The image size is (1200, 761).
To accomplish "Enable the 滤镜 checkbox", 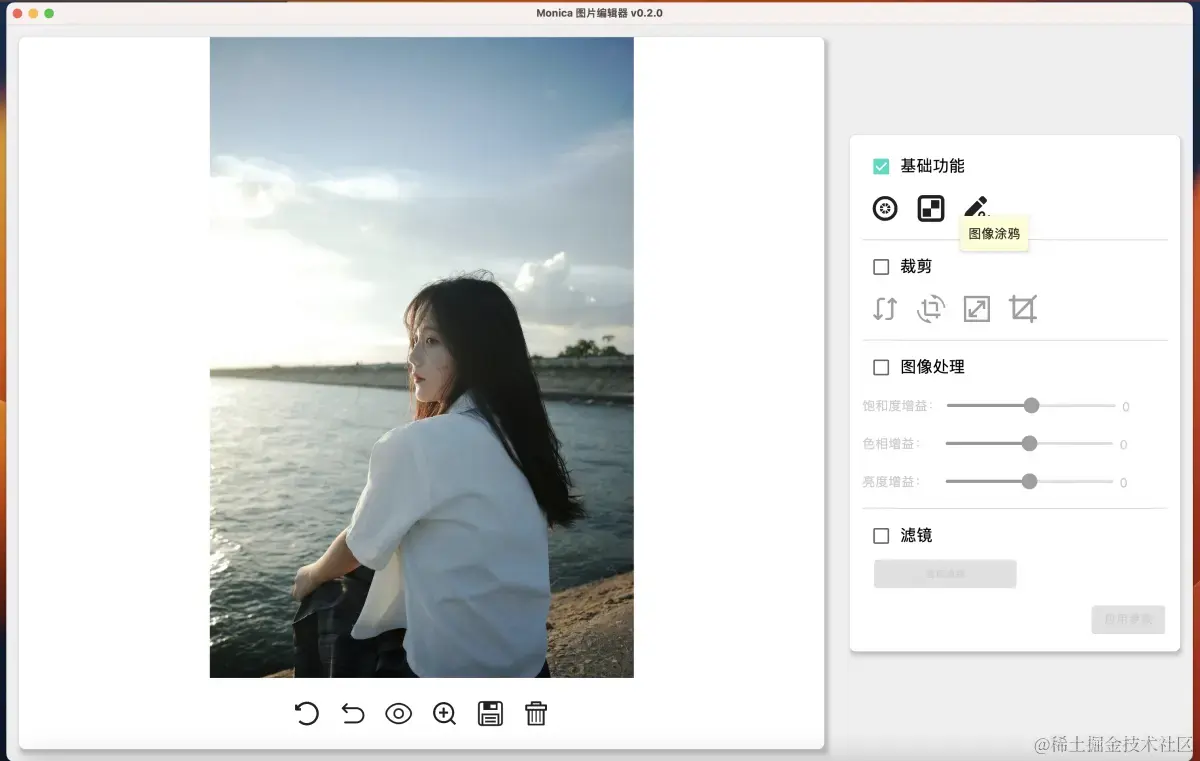I will [881, 536].
